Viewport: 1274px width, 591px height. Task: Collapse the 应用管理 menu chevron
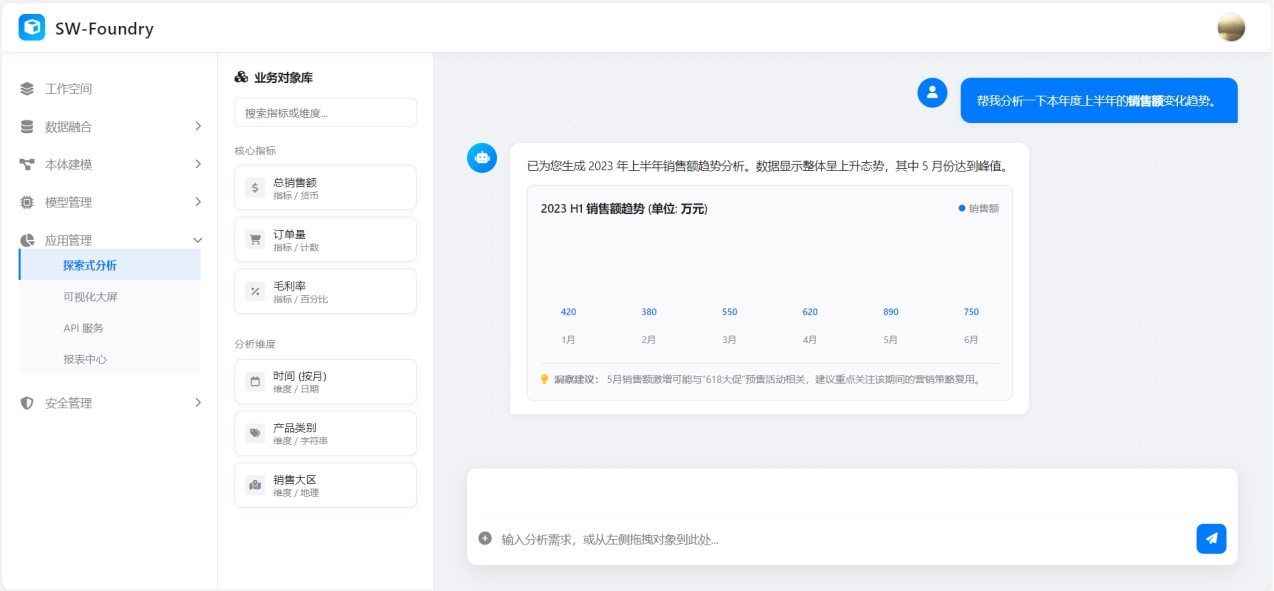click(198, 240)
